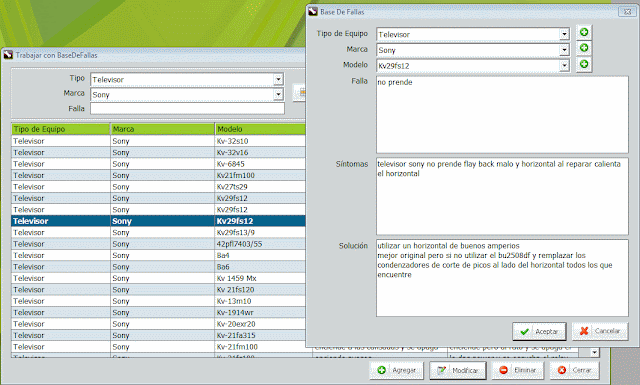Close the Base De Fallas dialog
This screenshot has width=640, height=385.
[627, 12]
